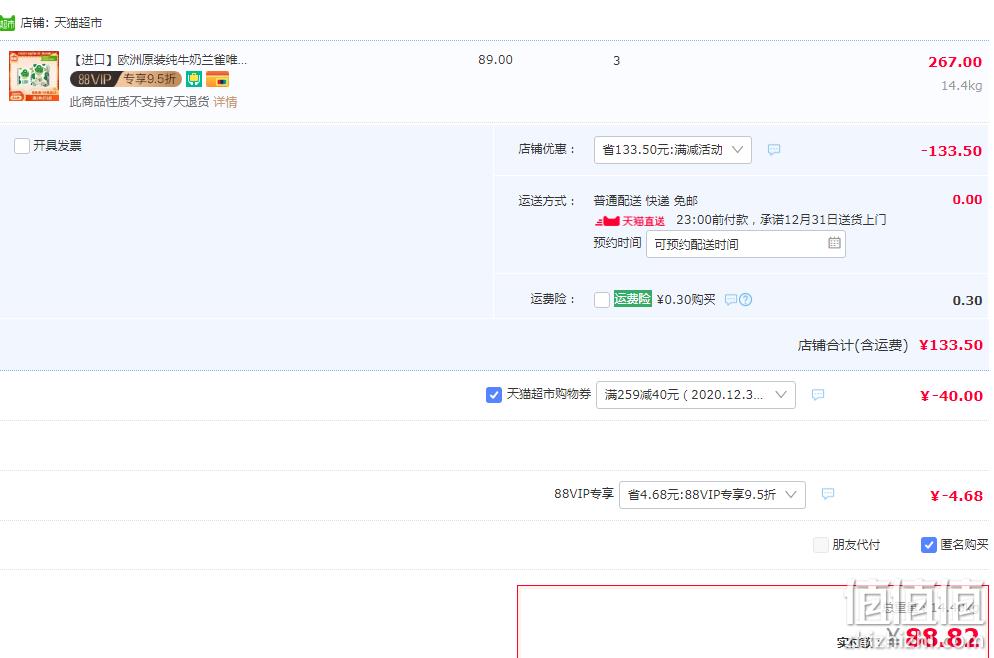The image size is (994, 658).
Task: Click the 88VIP 专享9.5折 badge
Action: (126, 79)
